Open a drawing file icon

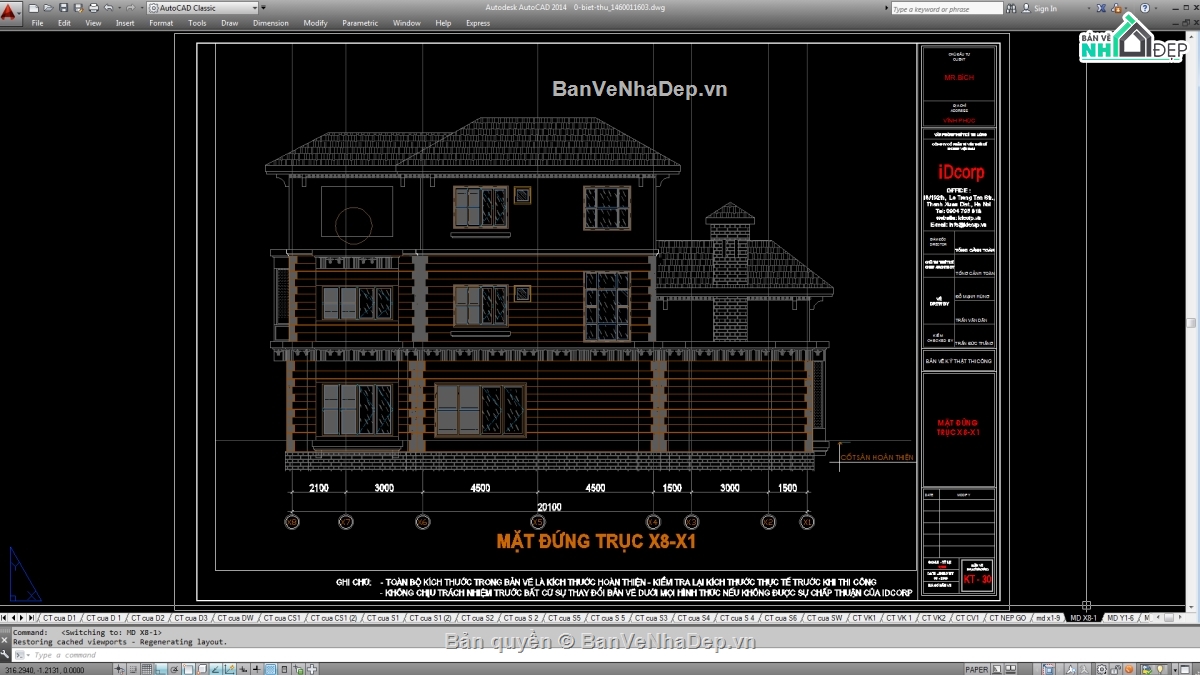click(x=48, y=8)
